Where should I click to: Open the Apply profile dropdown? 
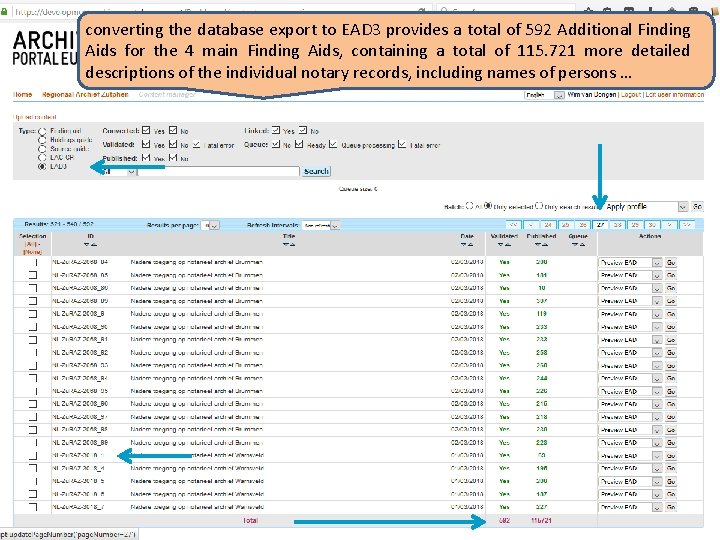[646, 207]
